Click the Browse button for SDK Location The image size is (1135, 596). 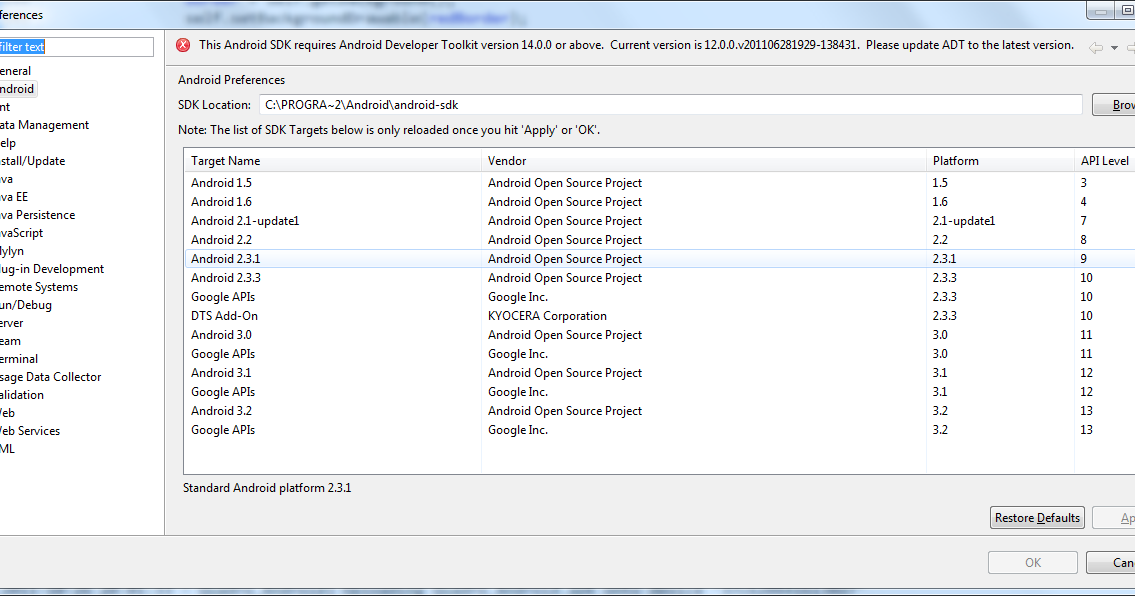(1115, 105)
